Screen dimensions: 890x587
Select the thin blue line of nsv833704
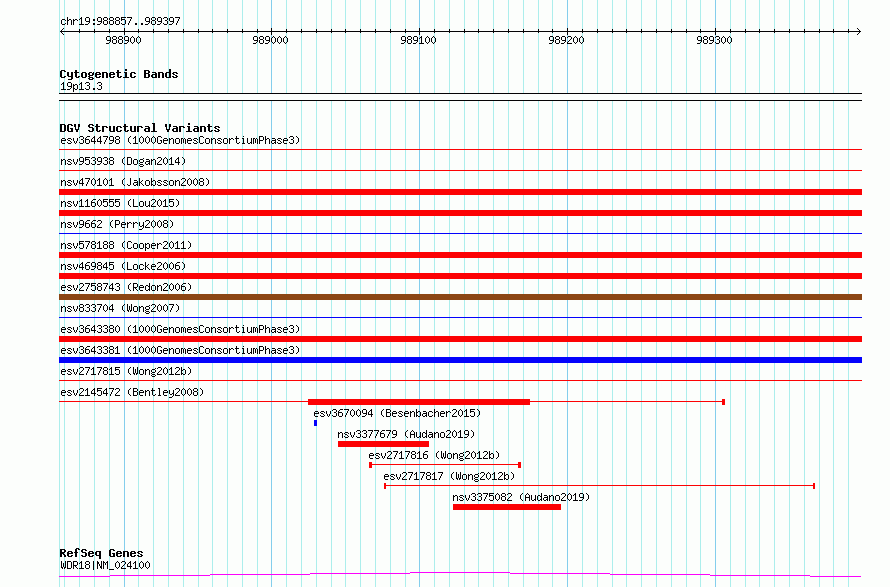pyautogui.click(x=460, y=317)
